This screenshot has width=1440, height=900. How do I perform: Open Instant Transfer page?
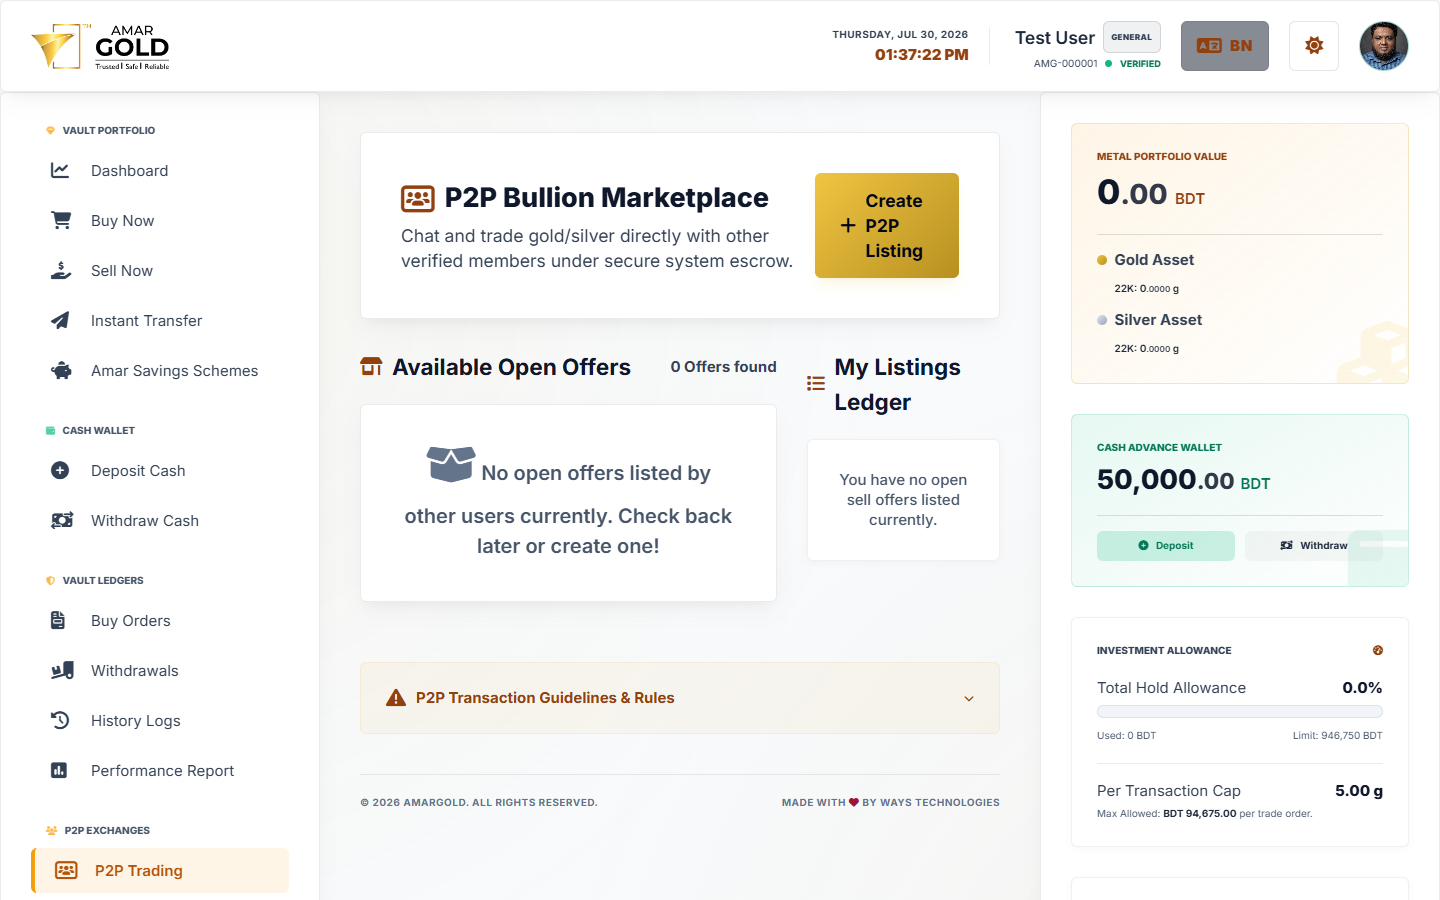[x=160, y=320]
